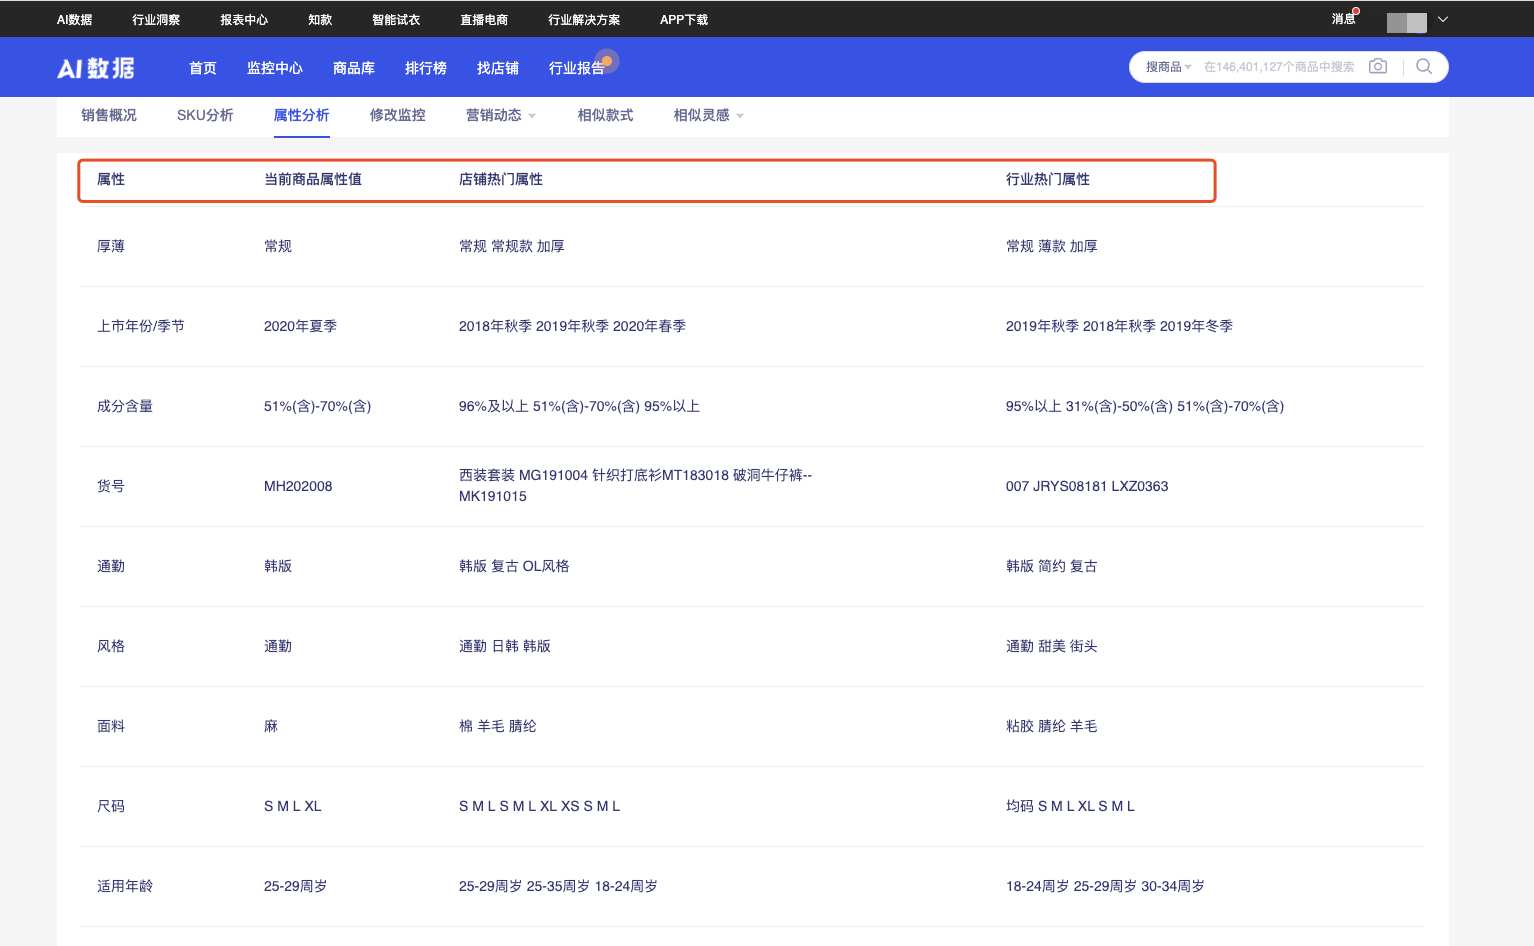Click the 常规 薄款 加厚 industry cell
This screenshot has width=1534, height=946.
(1052, 246)
